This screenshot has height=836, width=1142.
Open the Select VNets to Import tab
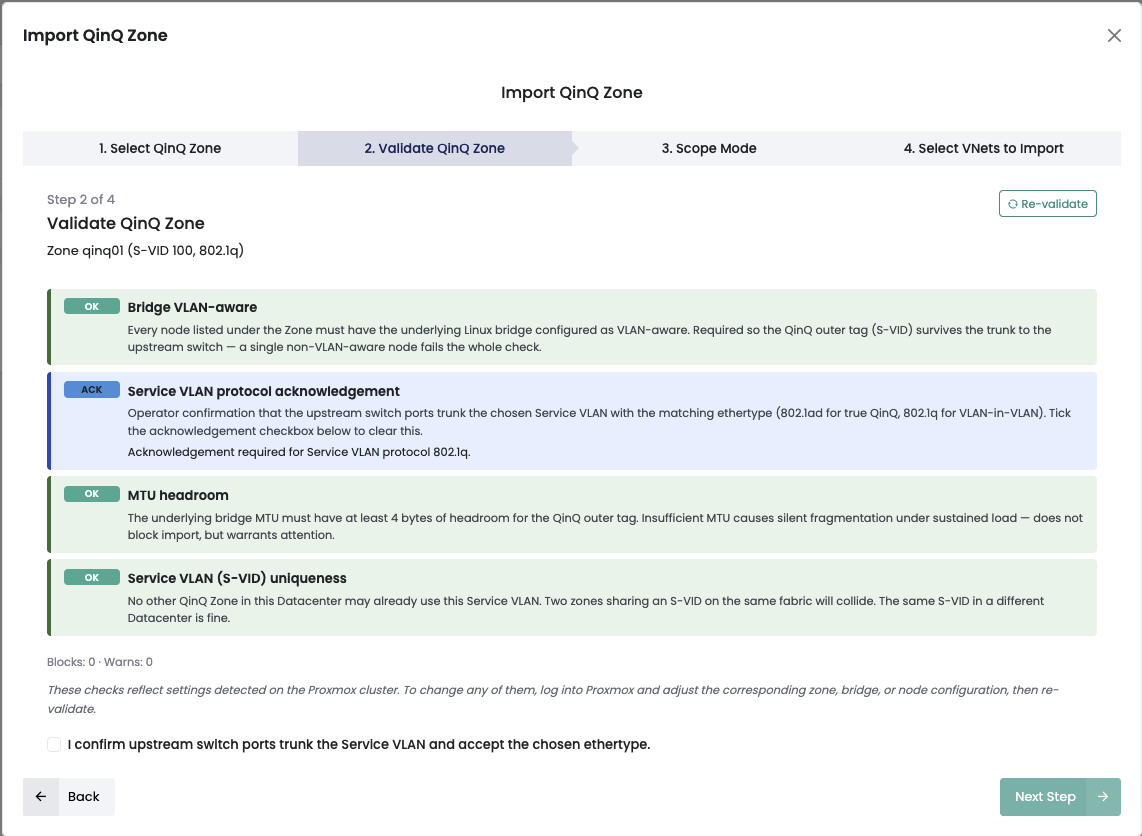tap(983, 149)
